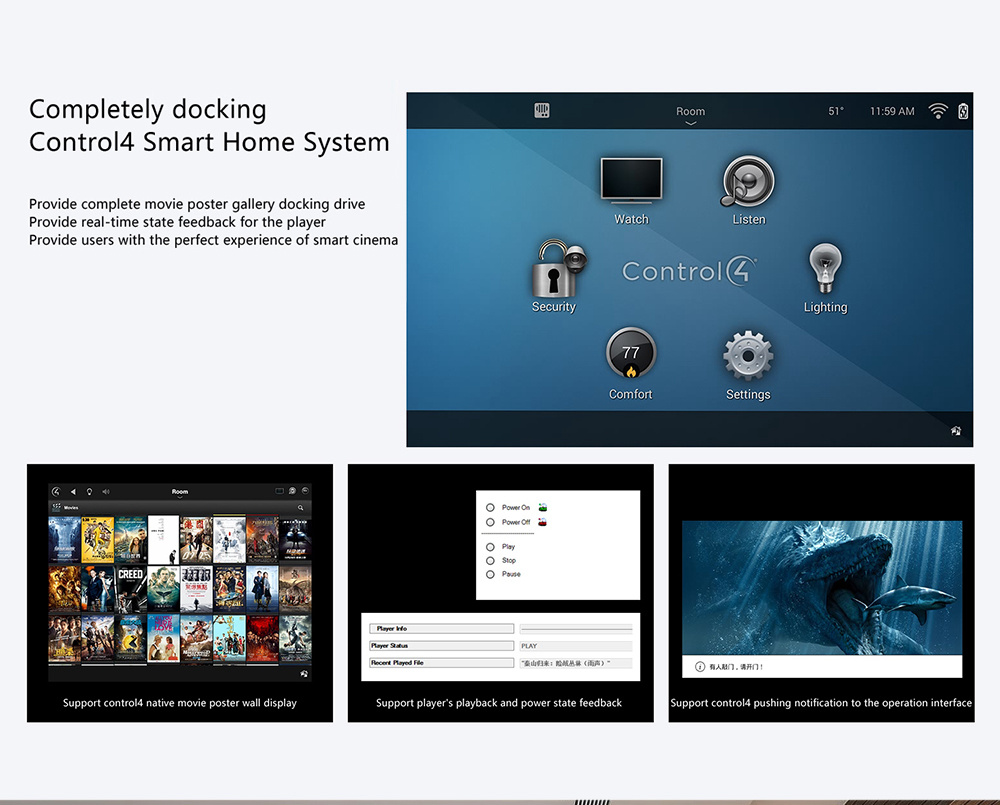Open the Listen speaker icon
The image size is (1000, 805).
(x=748, y=182)
